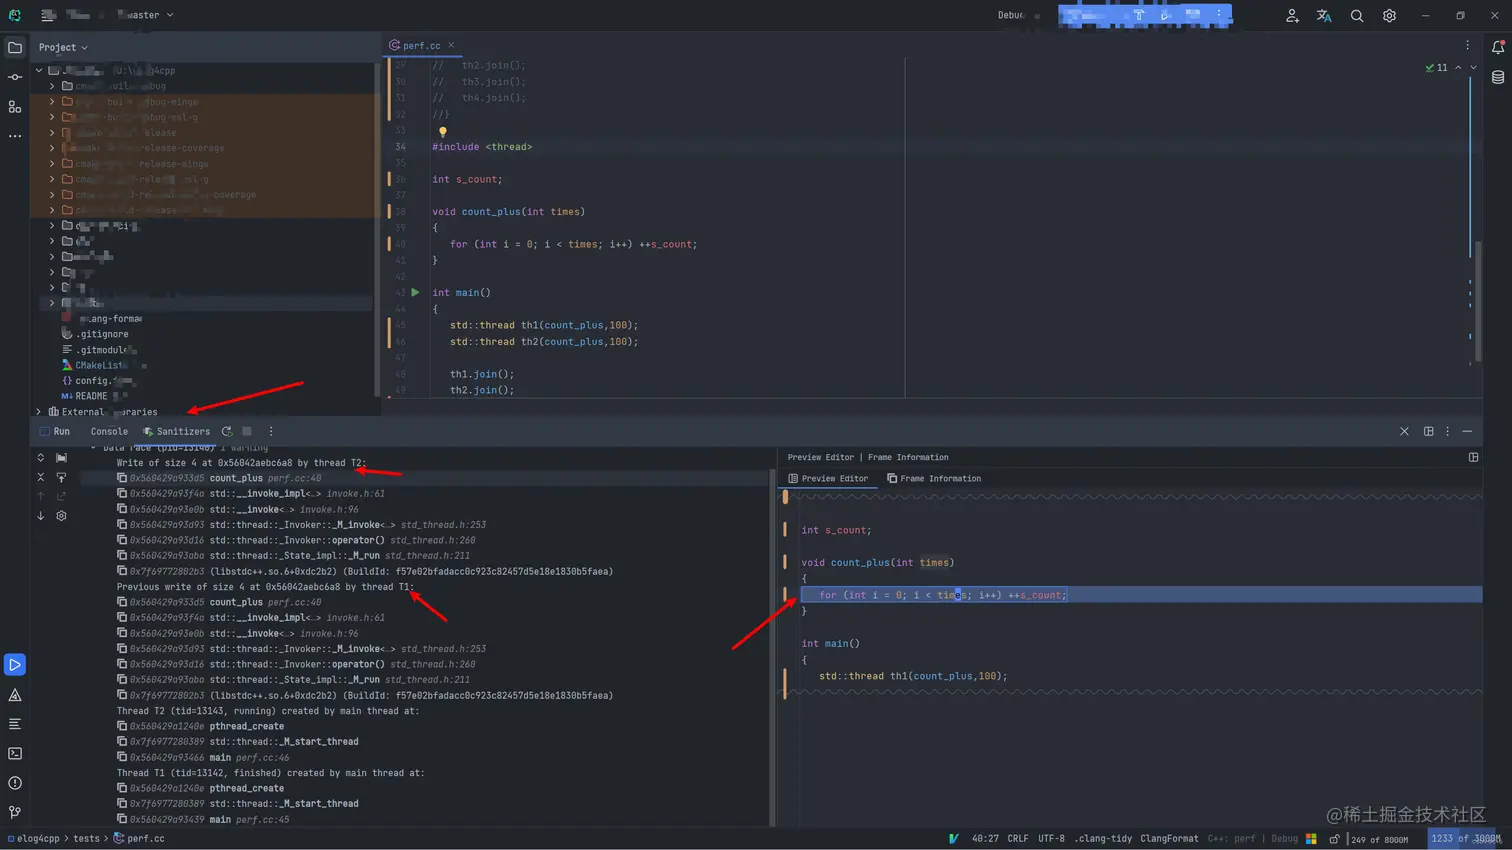Screen dimensions: 1512x850
Task: Rerun the sanitizer session icon
Action: (x=227, y=432)
